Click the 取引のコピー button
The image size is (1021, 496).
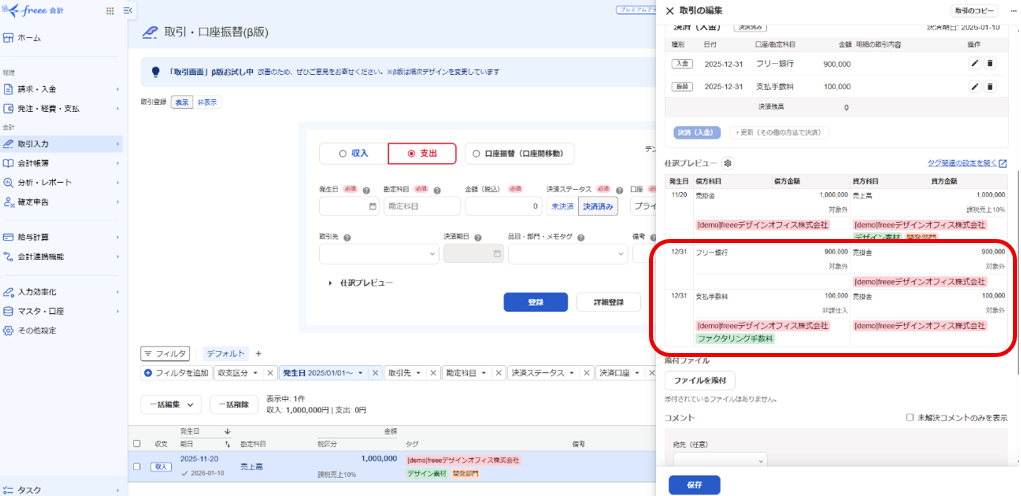coord(974,11)
